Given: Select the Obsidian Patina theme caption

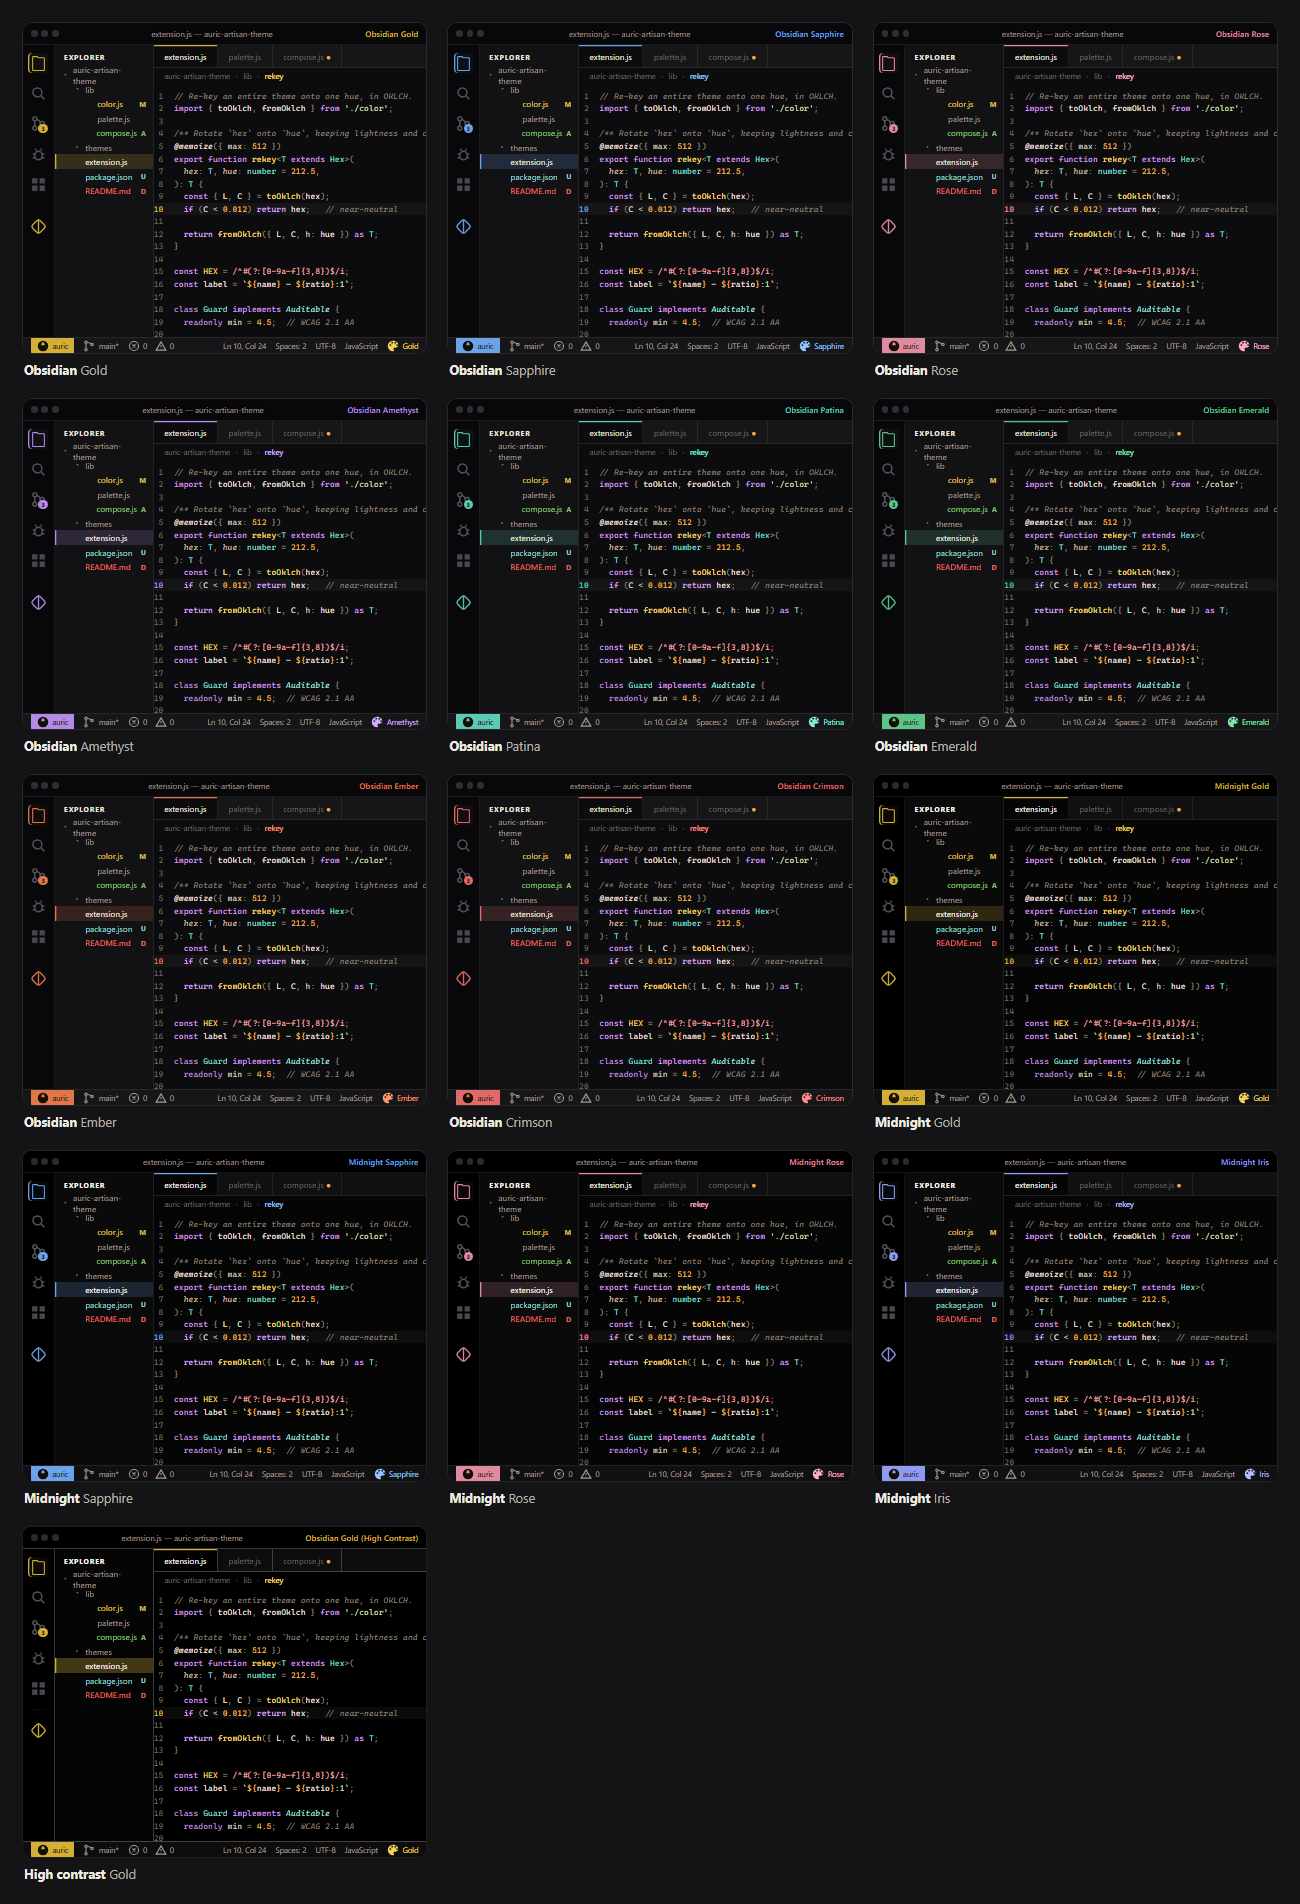Looking at the screenshot, I should tap(495, 746).
